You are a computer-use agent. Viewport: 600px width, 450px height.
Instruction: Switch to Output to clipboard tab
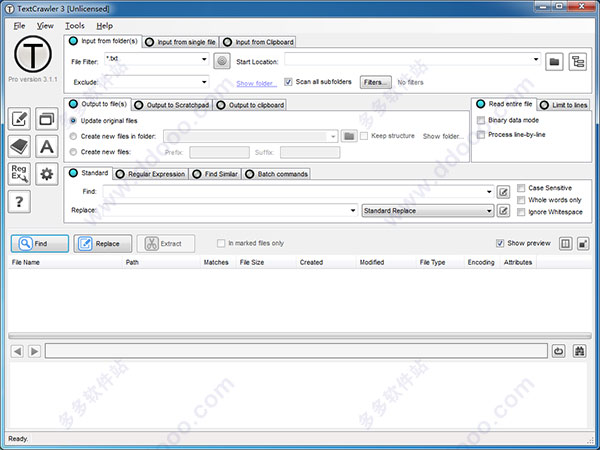pos(250,105)
